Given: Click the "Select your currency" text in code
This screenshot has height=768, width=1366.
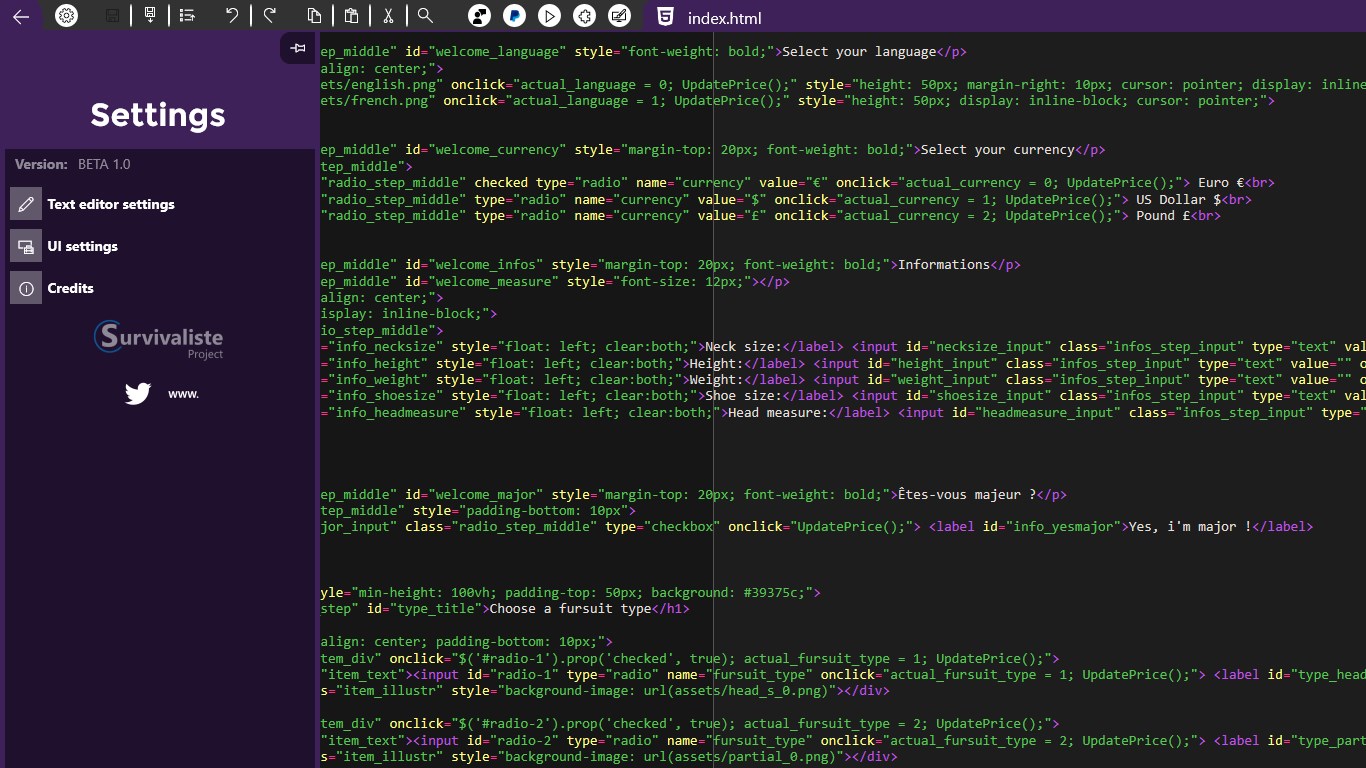Looking at the screenshot, I should point(997,150).
